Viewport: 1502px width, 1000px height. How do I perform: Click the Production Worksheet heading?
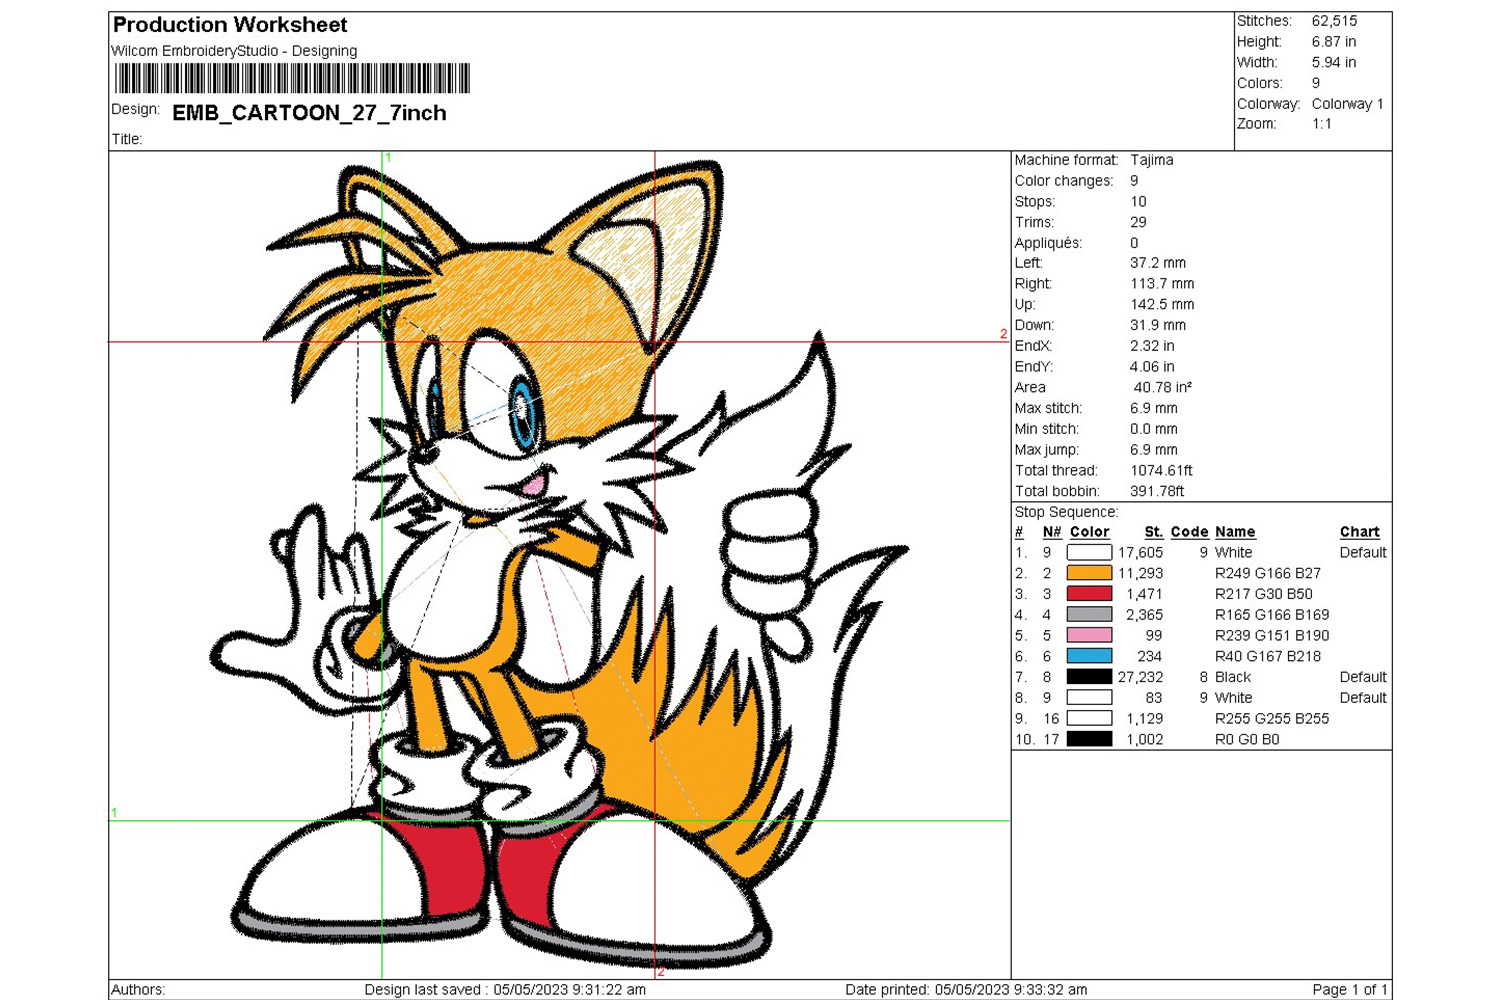[x=230, y=25]
